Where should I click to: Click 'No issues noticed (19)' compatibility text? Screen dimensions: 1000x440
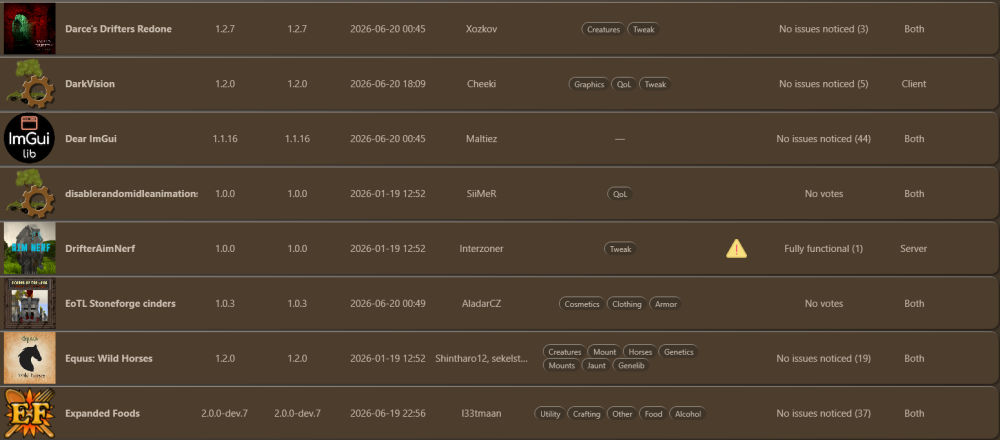coord(823,358)
